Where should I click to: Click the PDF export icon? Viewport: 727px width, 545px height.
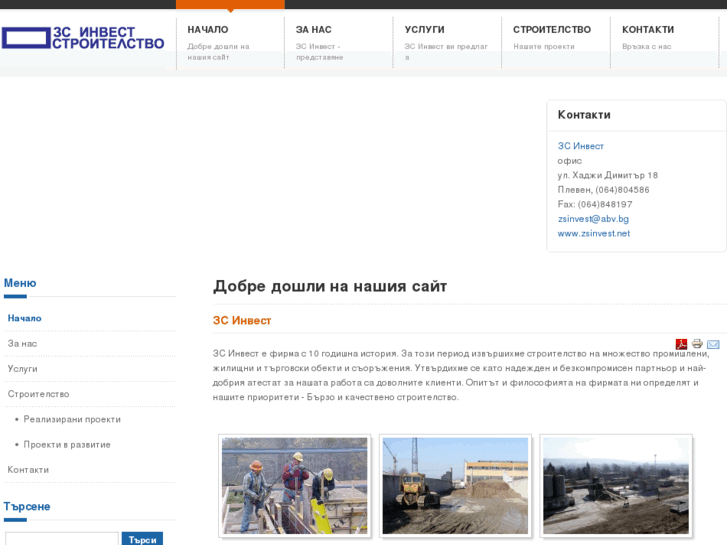[x=681, y=344]
